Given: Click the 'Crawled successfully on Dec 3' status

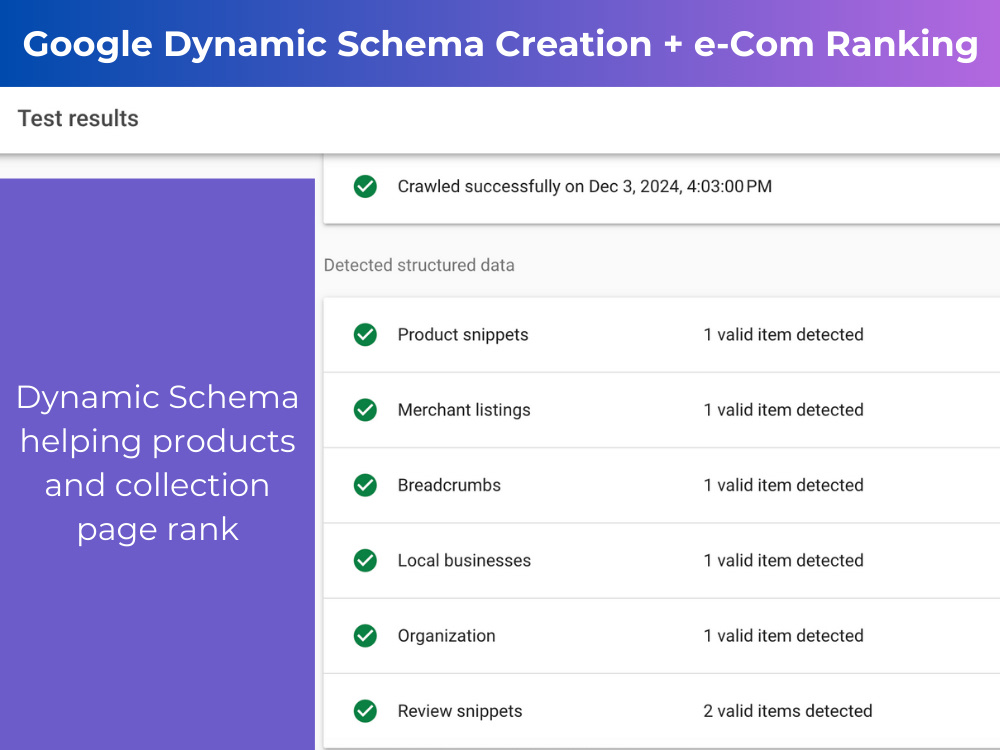Looking at the screenshot, I should click(x=584, y=186).
